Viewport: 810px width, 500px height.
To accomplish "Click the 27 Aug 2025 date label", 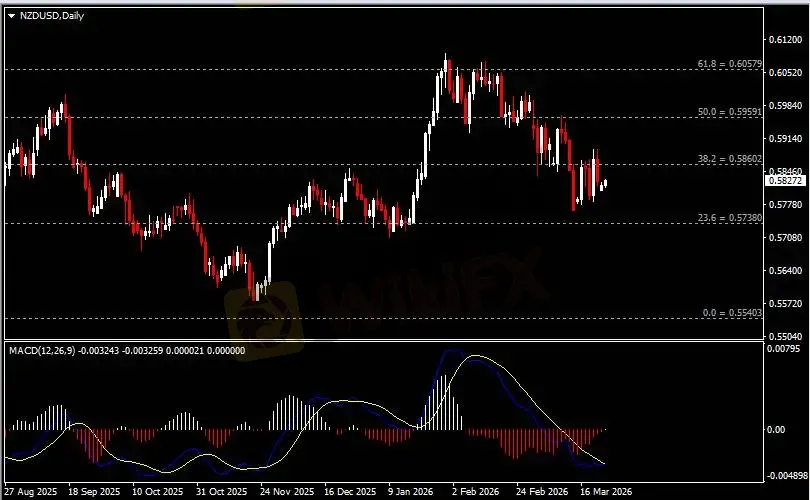I will coord(30,491).
